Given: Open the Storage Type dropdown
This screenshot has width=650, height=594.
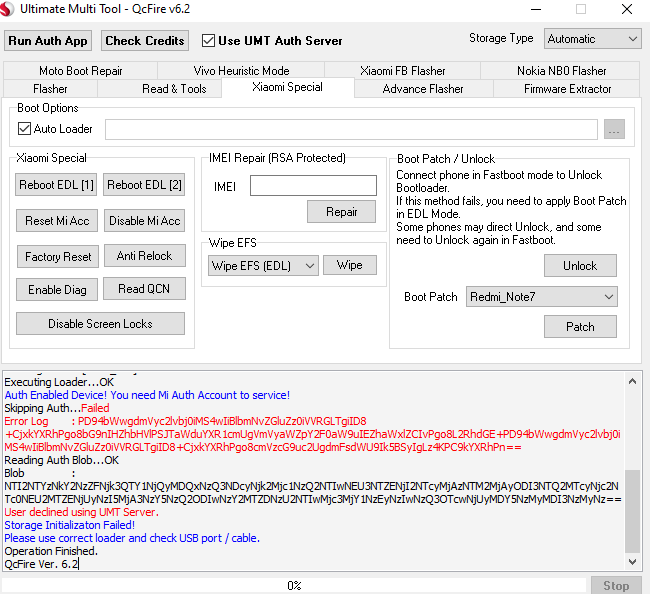Looking at the screenshot, I should coord(592,39).
